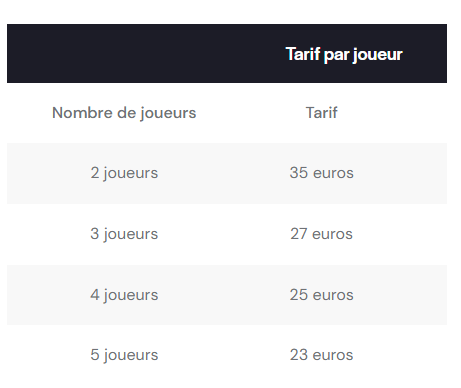This screenshot has height=388, width=461.
Task: Click the "27 euros" price
Action: [x=321, y=234]
